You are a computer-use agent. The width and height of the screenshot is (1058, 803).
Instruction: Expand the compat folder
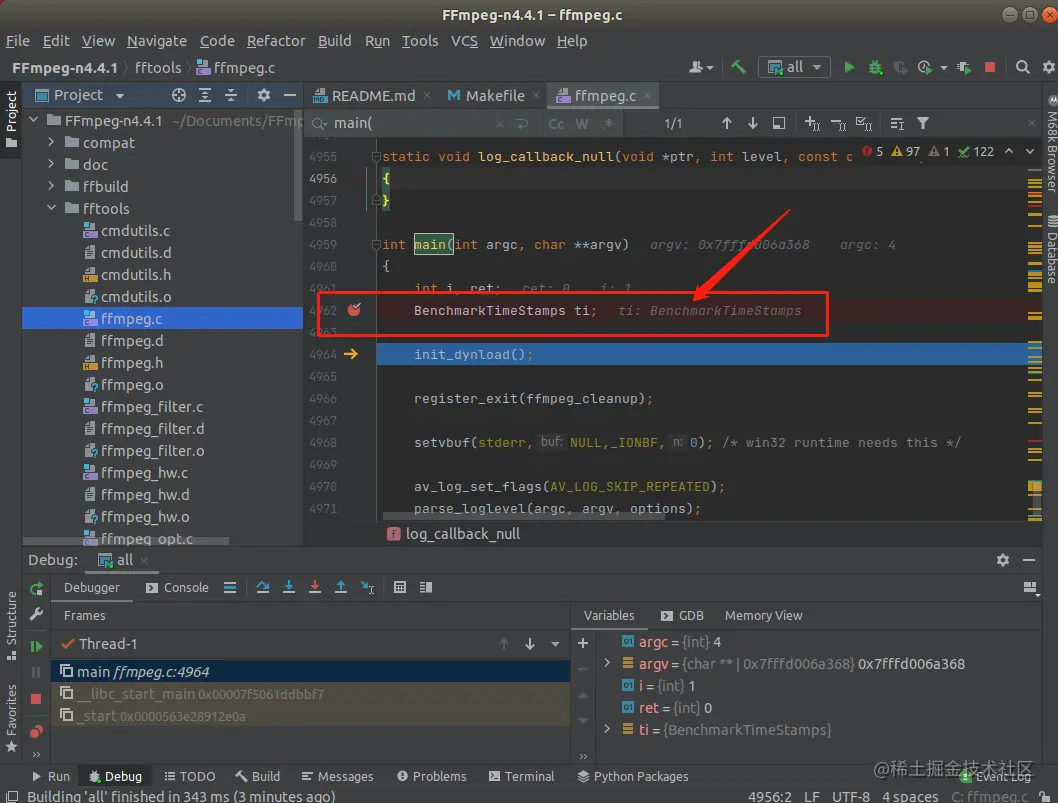pos(51,142)
